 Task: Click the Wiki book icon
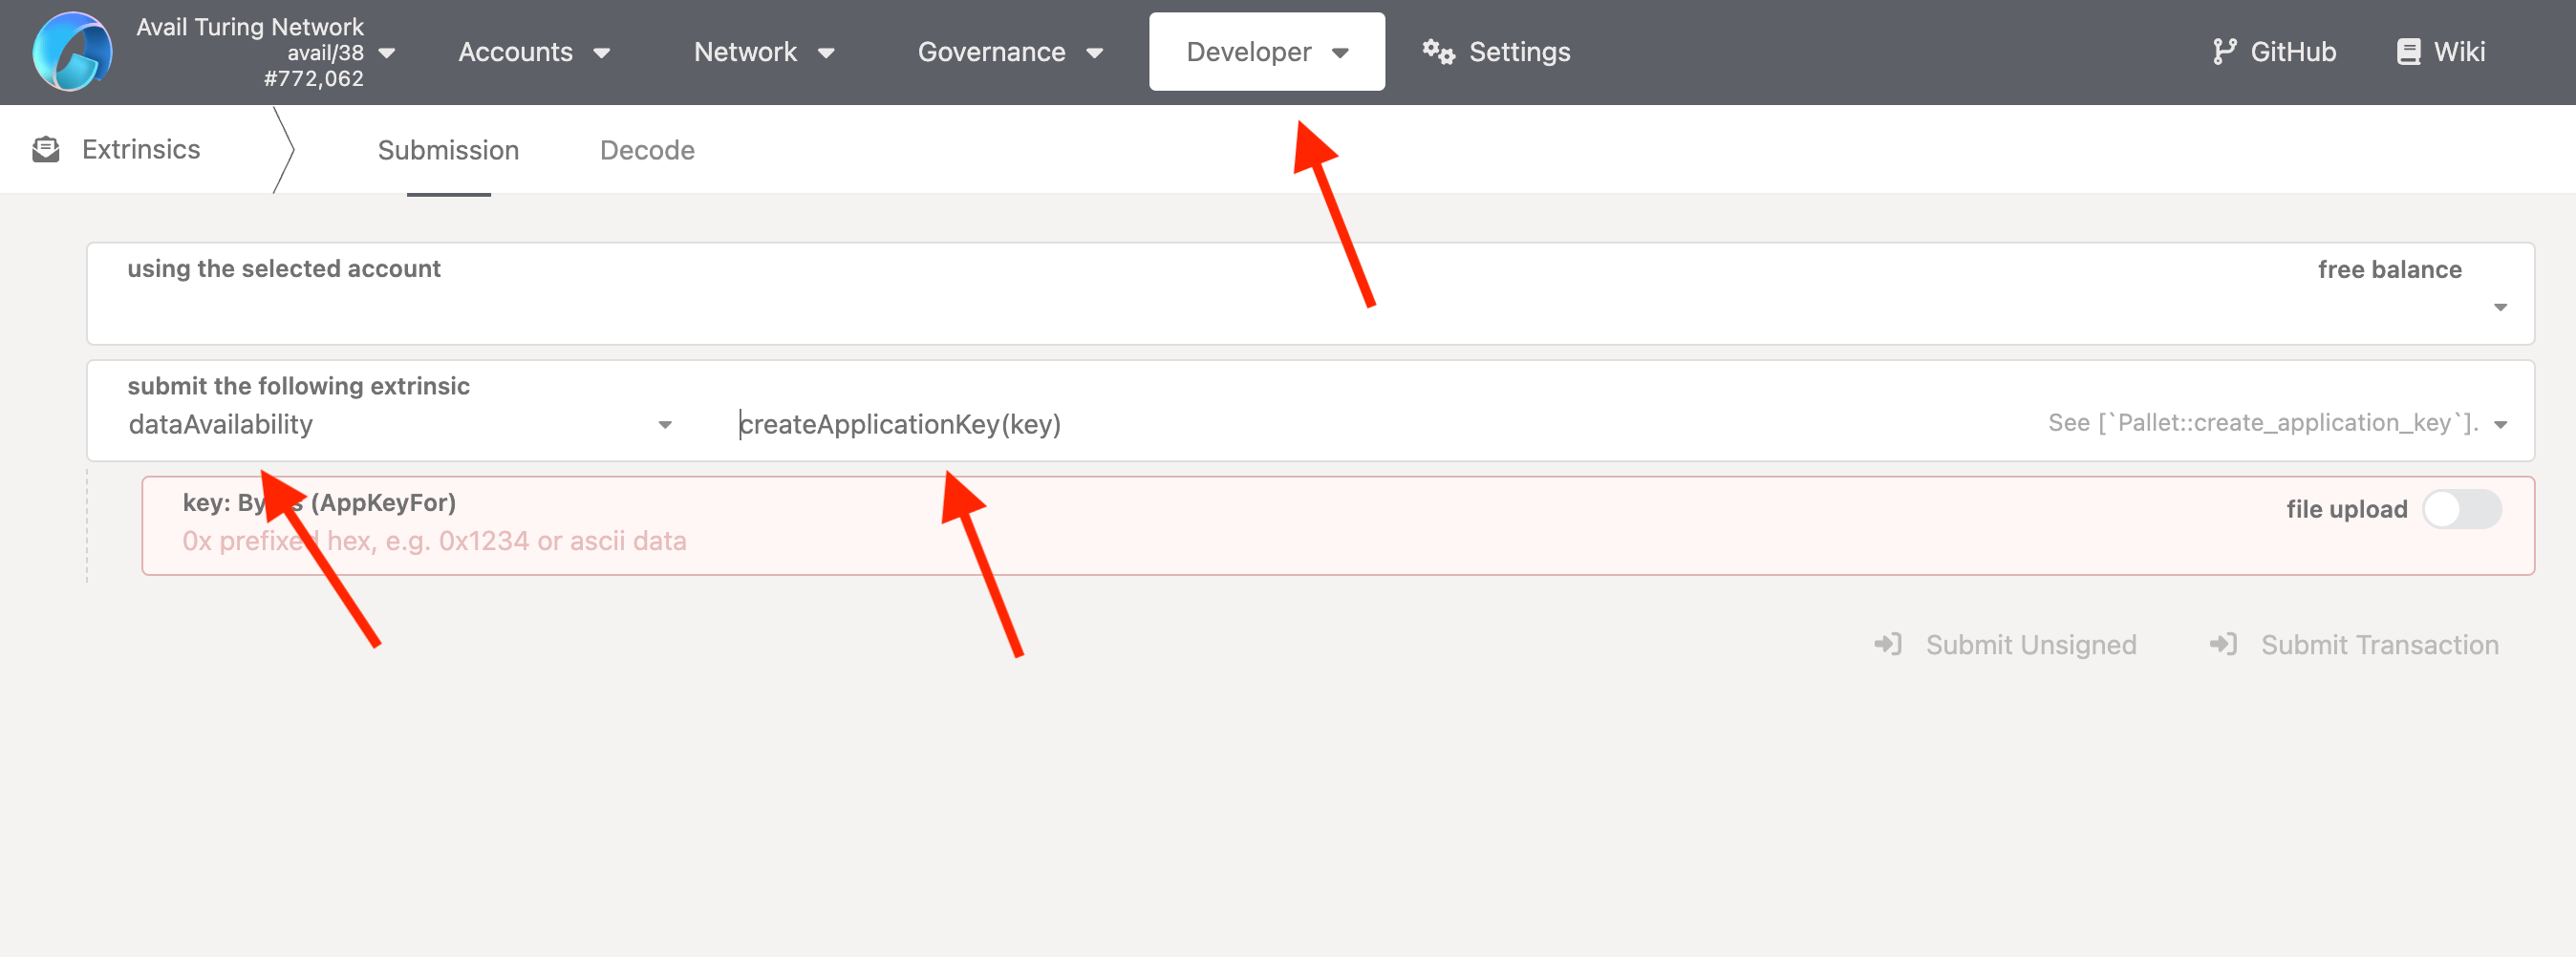[x=2408, y=52]
